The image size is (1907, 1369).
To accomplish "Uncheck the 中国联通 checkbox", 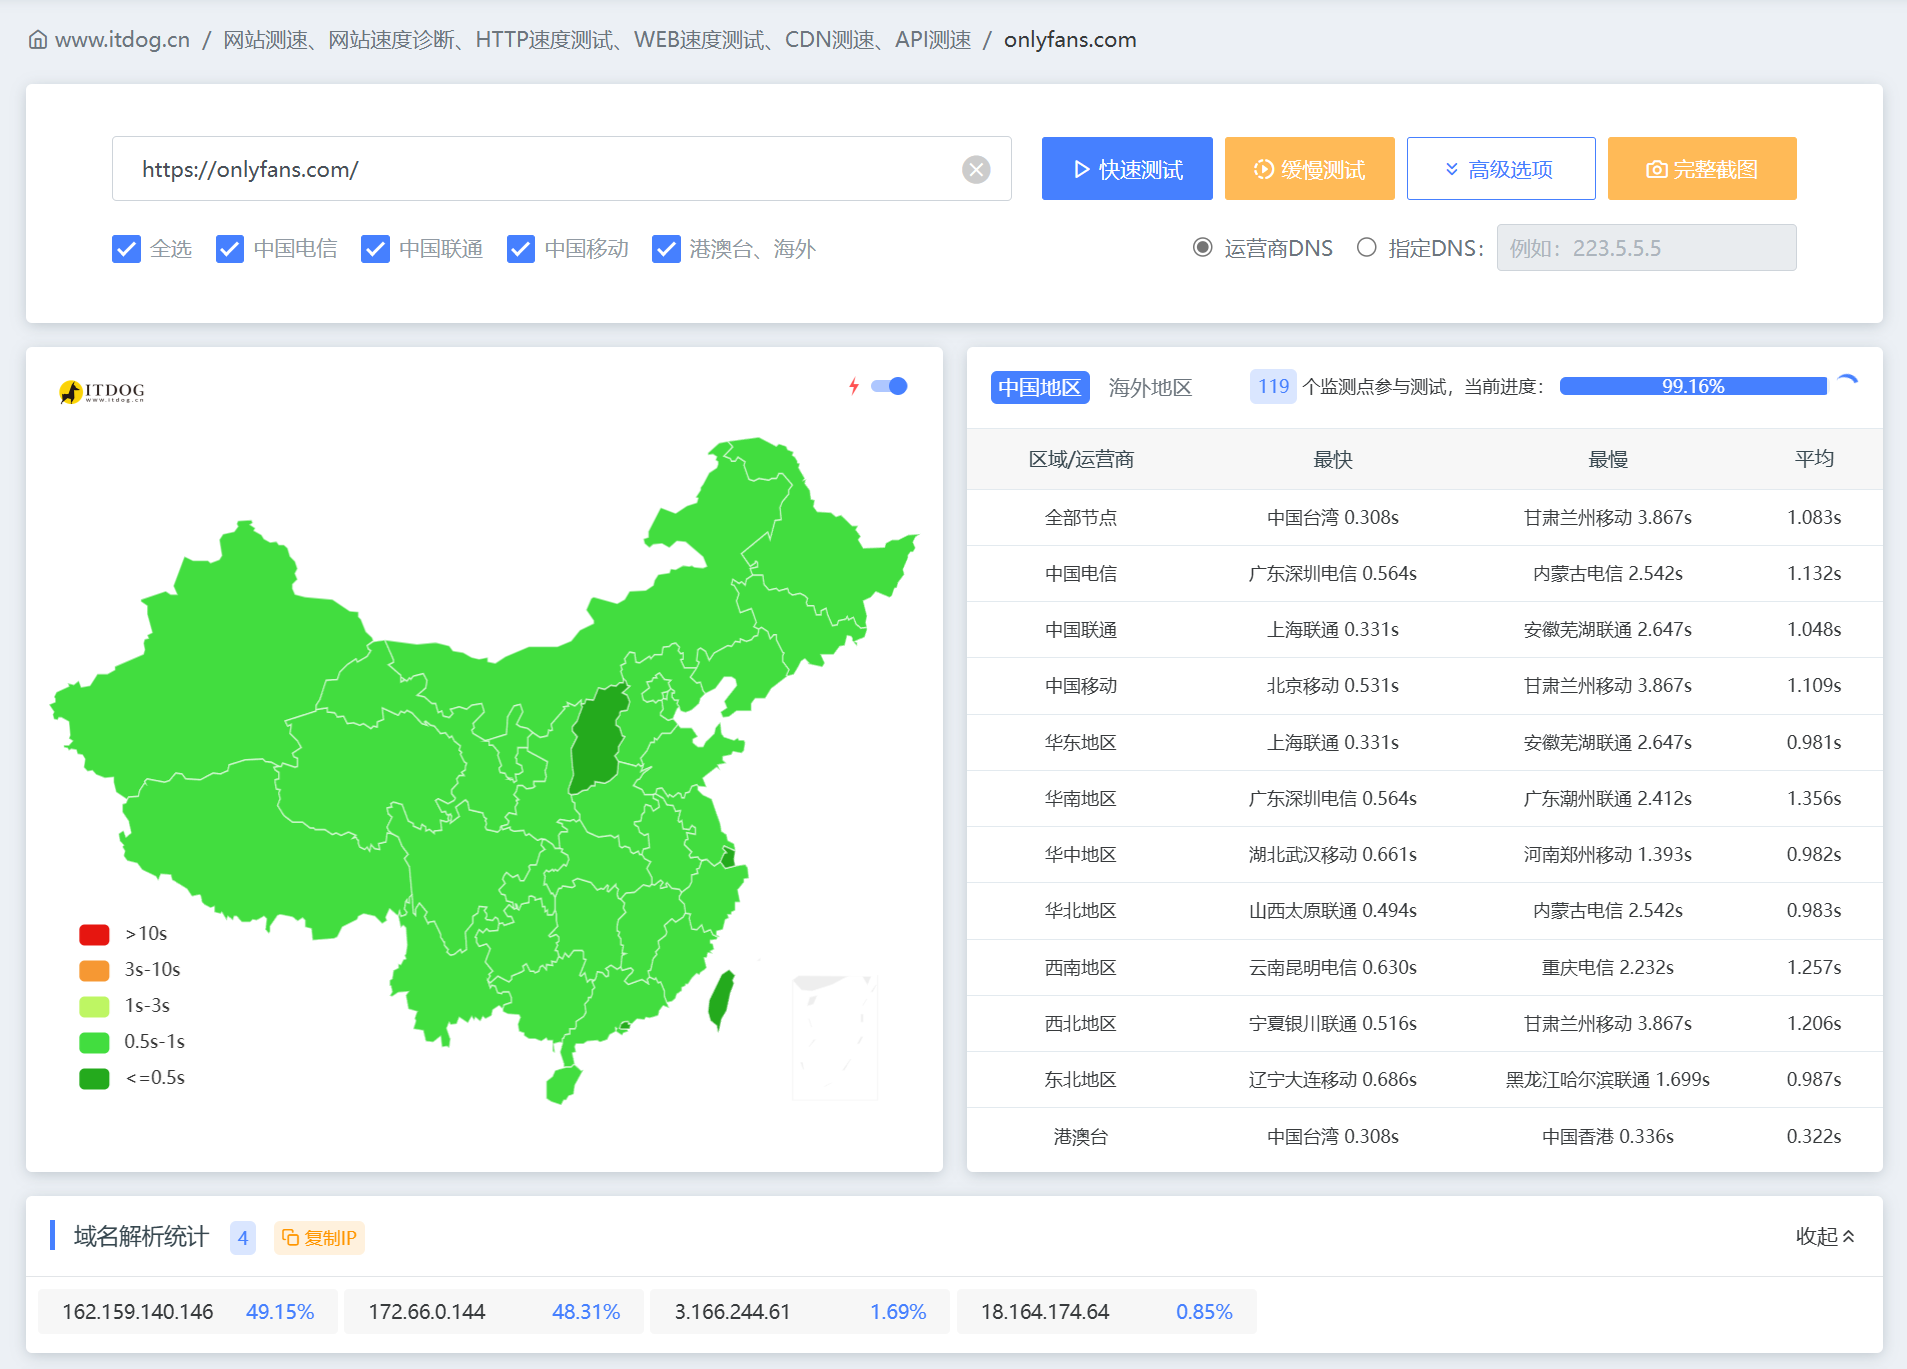I will [x=375, y=248].
